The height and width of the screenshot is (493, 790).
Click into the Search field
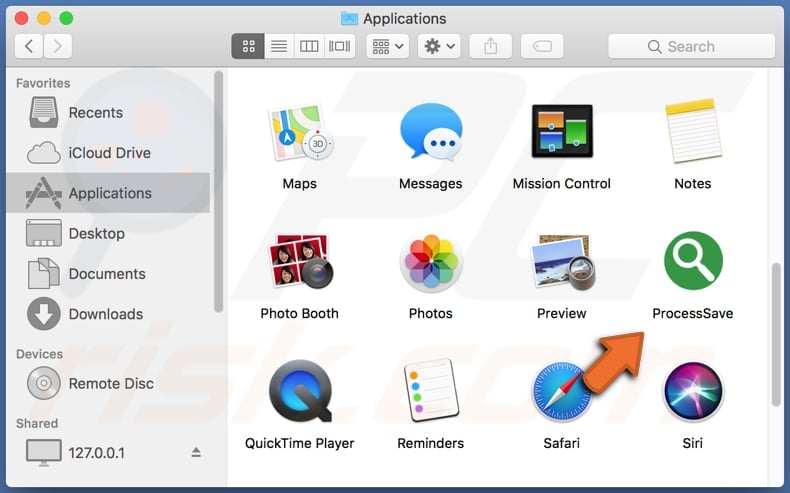691,46
